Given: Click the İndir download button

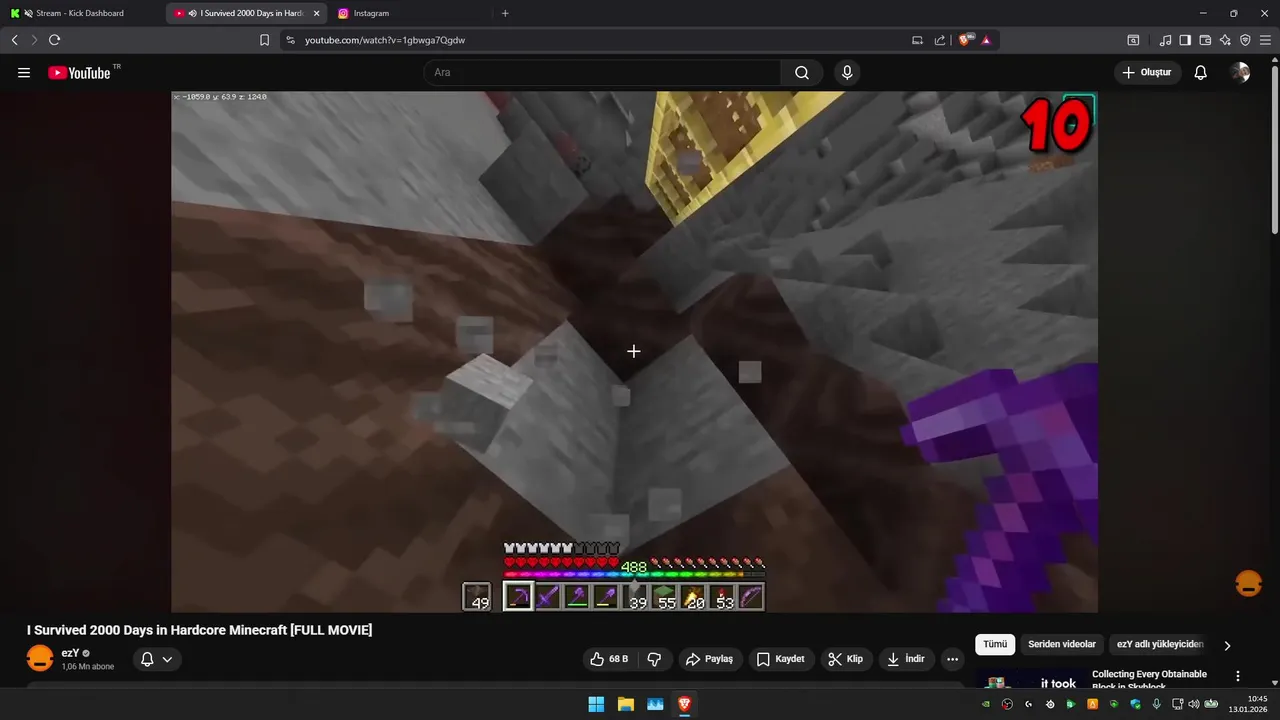Looking at the screenshot, I should coord(906,659).
